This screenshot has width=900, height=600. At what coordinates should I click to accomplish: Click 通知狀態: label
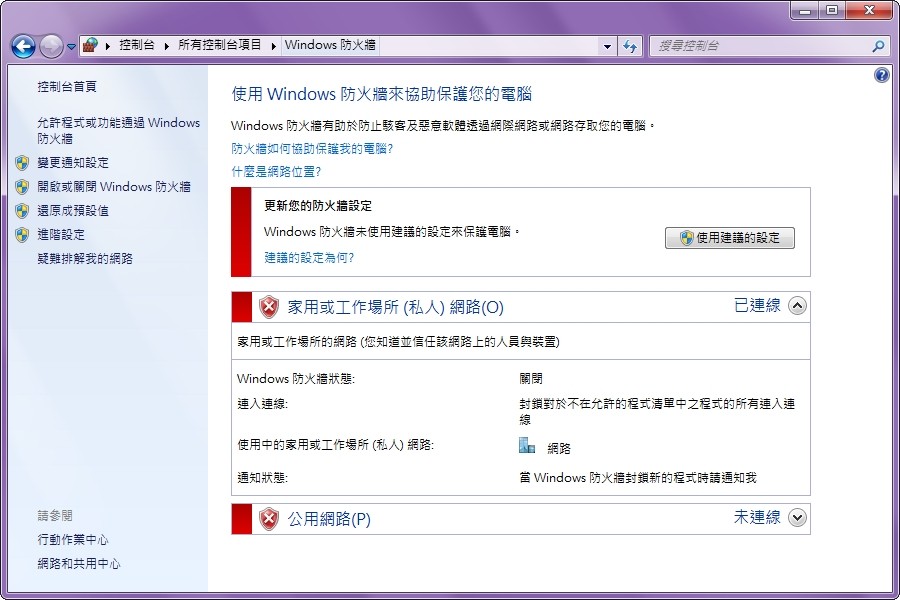point(262,478)
